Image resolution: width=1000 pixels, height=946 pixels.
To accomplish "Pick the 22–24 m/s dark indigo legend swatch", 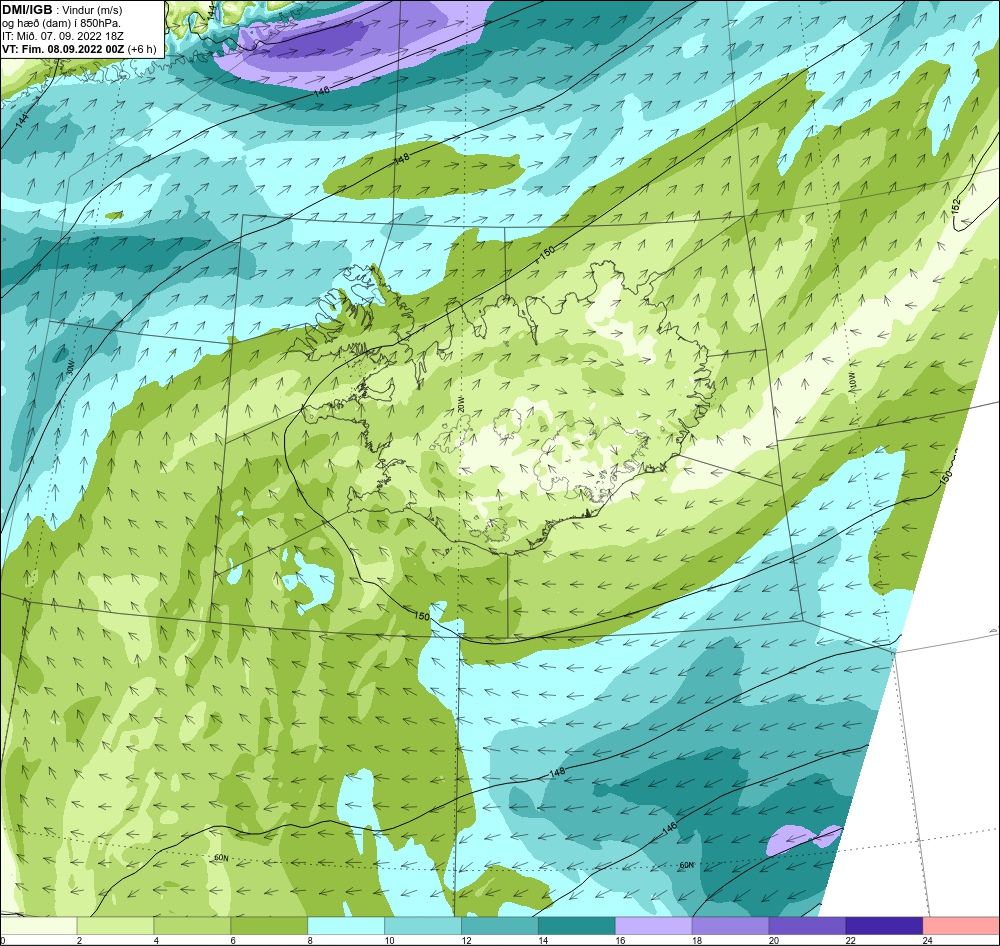I will 885,925.
